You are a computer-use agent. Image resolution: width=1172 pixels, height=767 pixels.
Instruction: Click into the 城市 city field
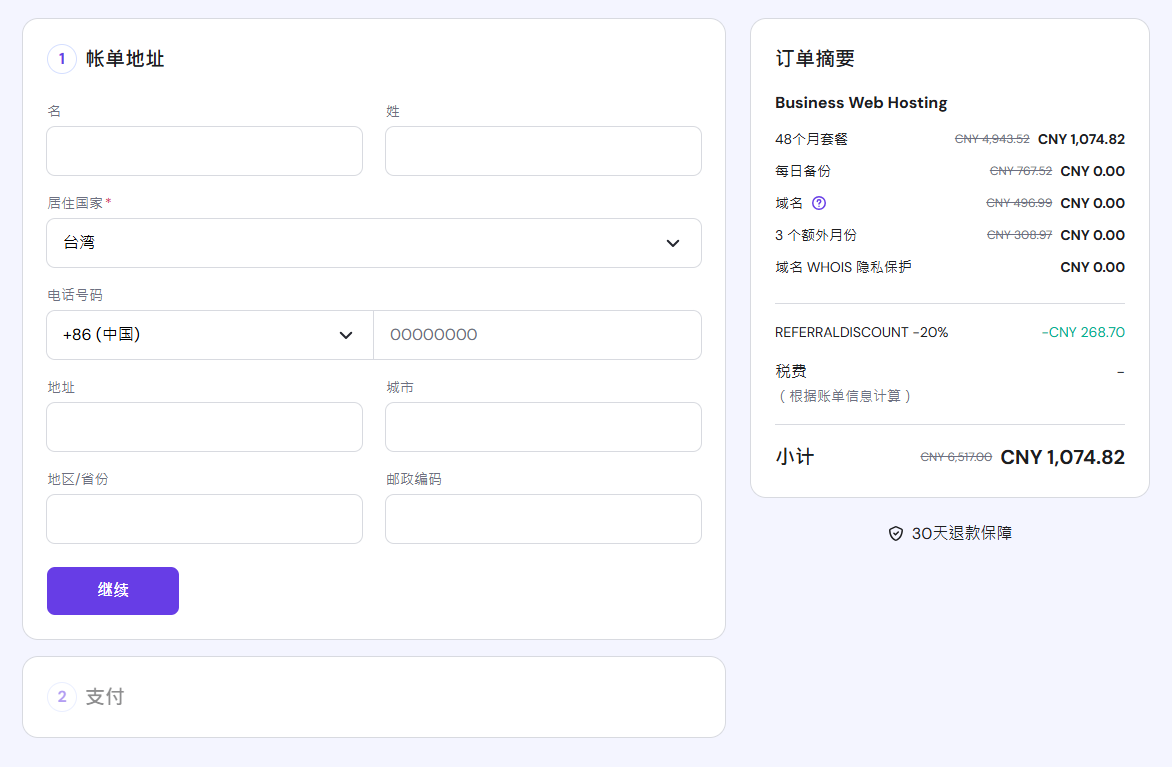[x=543, y=427]
